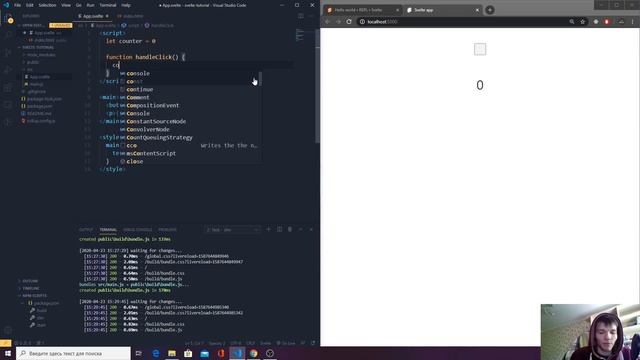Open Windows Start menu
The width and height of the screenshot is (640, 360).
8,353
